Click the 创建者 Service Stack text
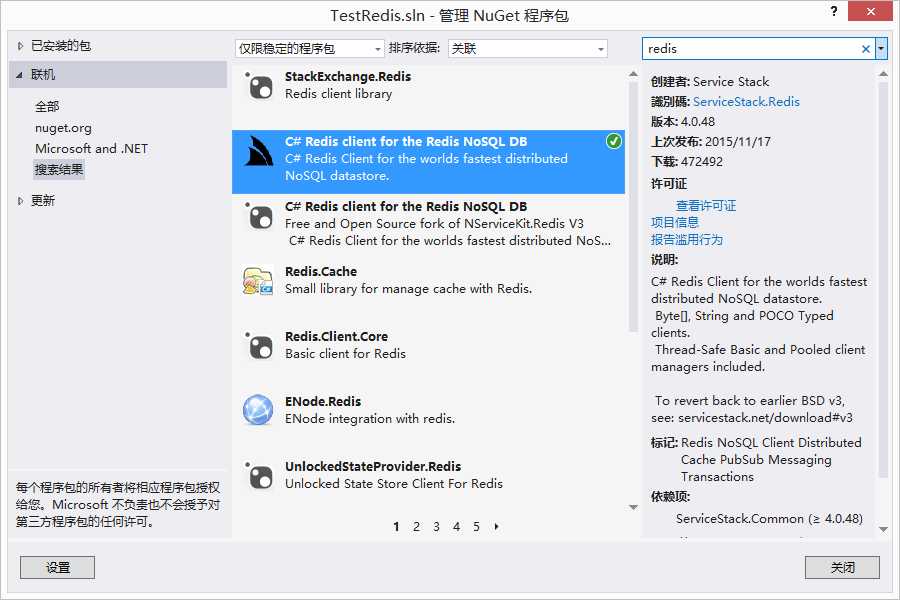Image resolution: width=900 pixels, height=600 pixels. tap(710, 82)
